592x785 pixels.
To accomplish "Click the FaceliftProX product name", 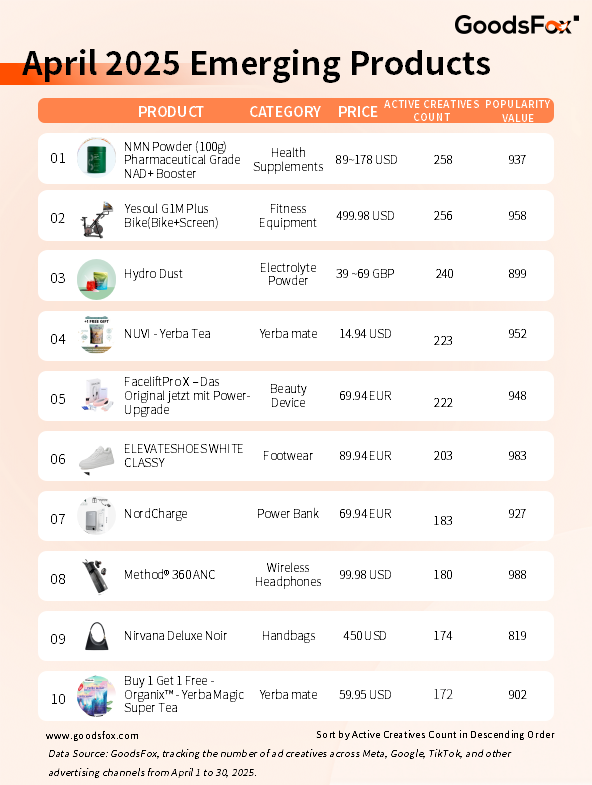I will click(x=187, y=396).
